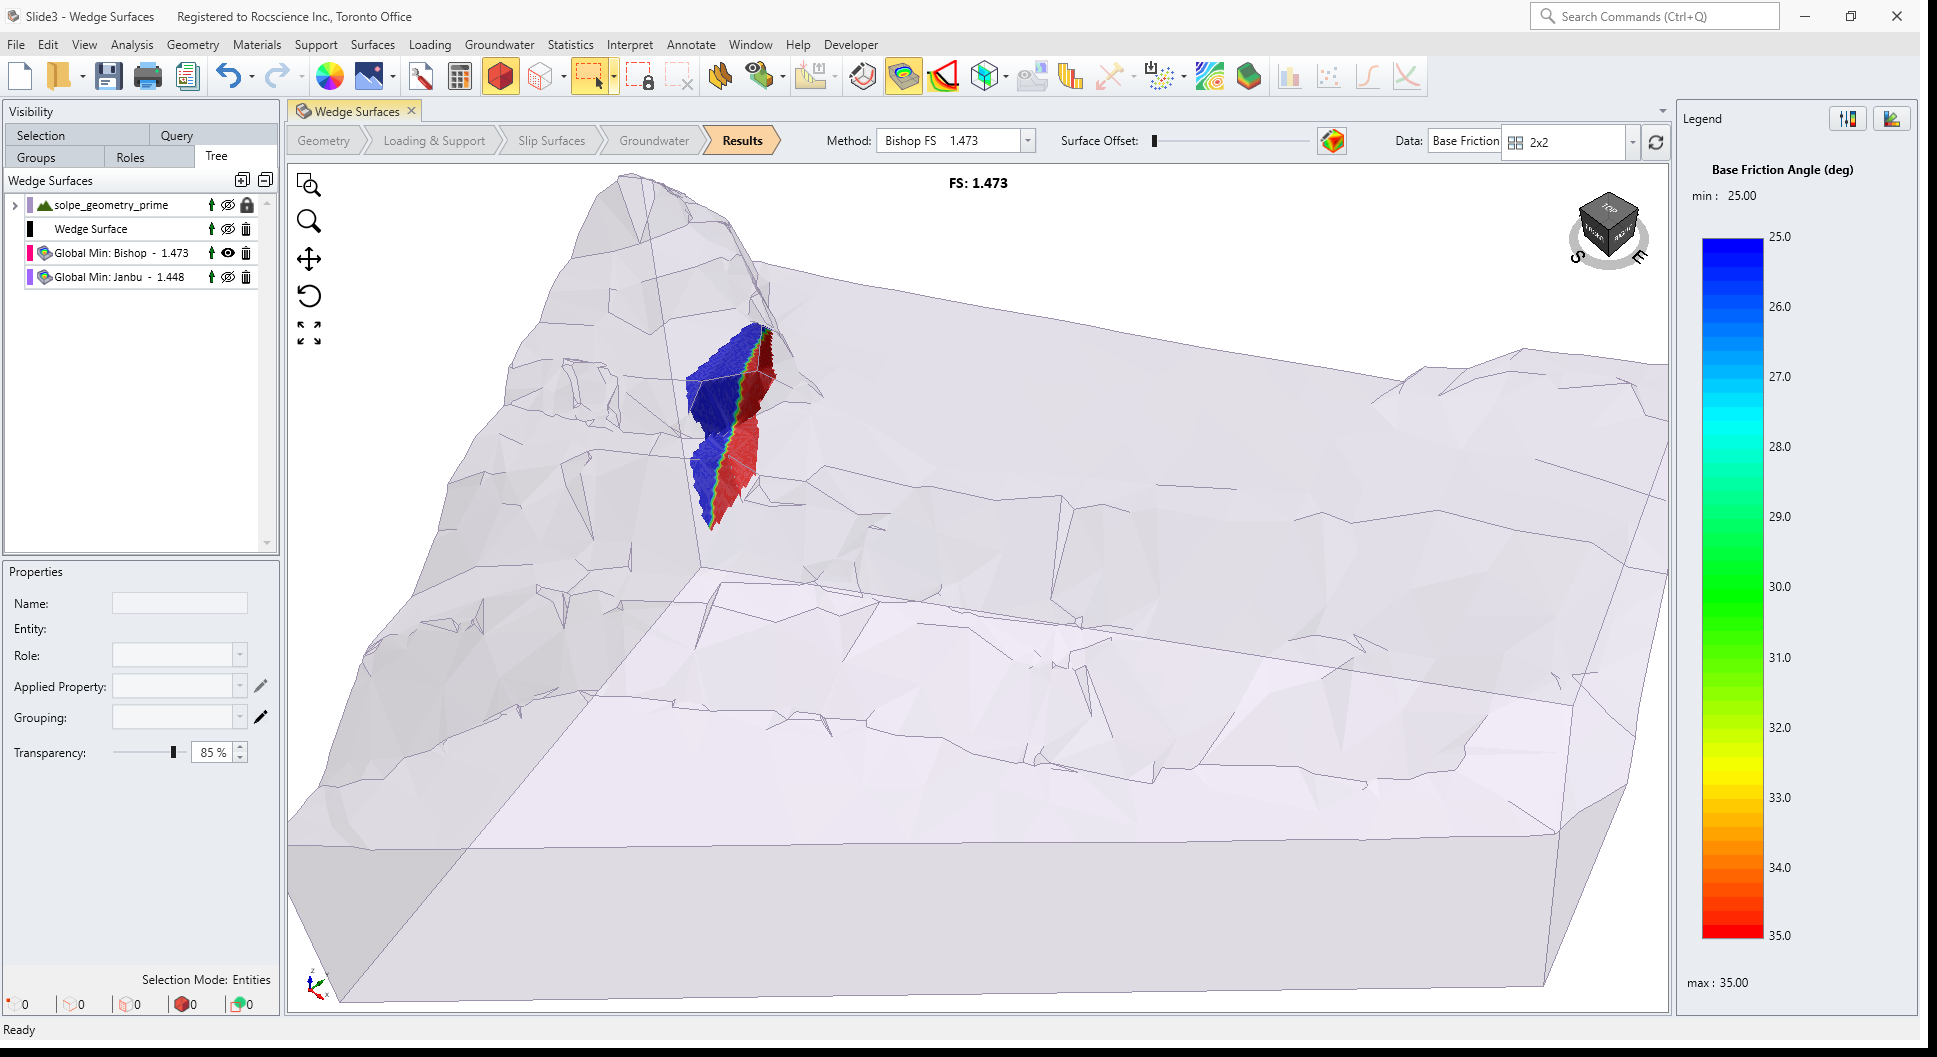Open the Method dropdown showing Bishop FS
Viewport: 1937px width, 1057px height.
[1027, 140]
